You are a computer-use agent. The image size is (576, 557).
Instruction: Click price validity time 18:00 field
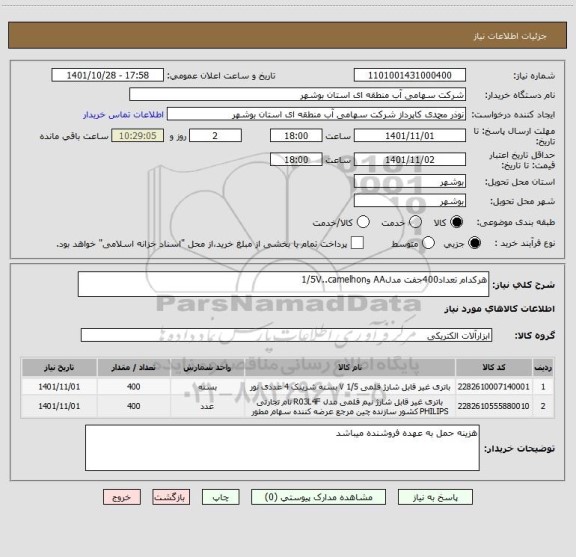point(296,159)
